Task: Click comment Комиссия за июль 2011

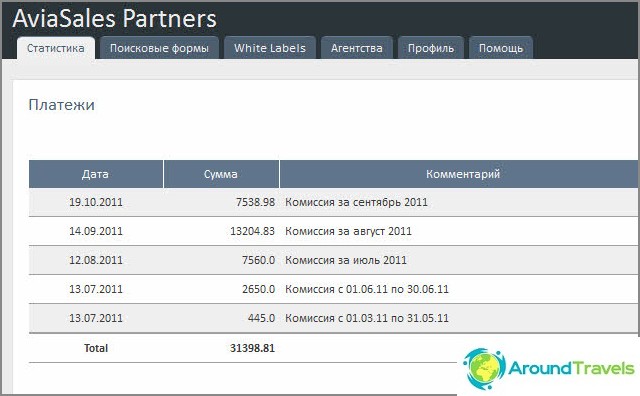Action: (346, 260)
